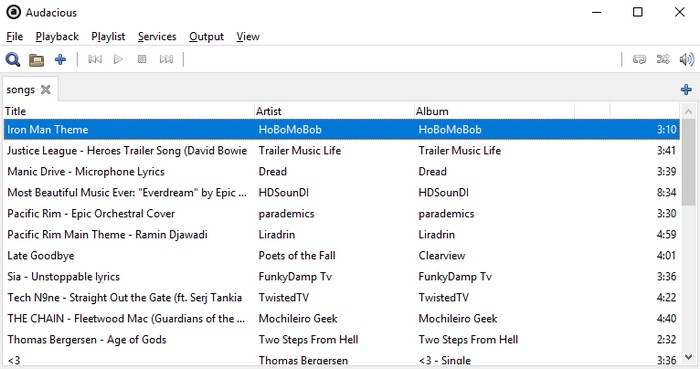The image size is (700, 369).
Task: Click artist Mochileiro Geek
Action: (x=298, y=318)
